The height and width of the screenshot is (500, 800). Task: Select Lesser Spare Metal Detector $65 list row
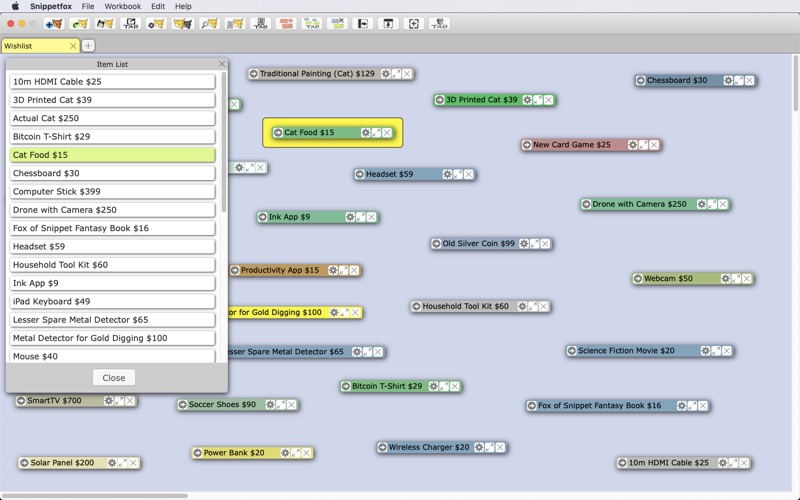click(x=112, y=320)
